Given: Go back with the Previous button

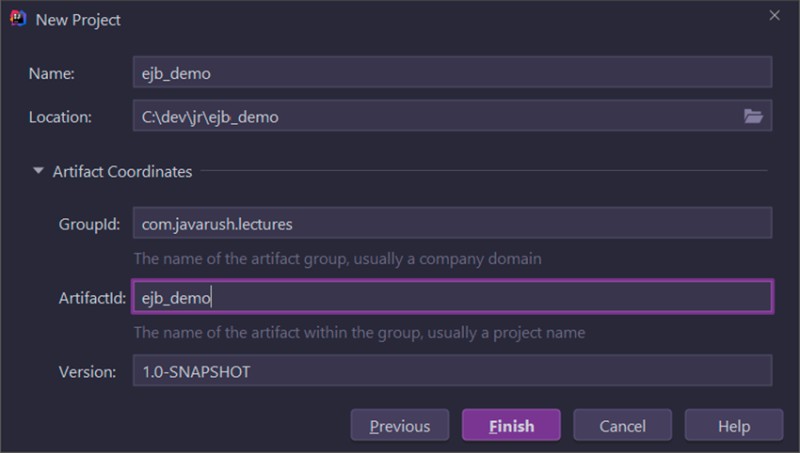Looking at the screenshot, I should pos(400,425).
